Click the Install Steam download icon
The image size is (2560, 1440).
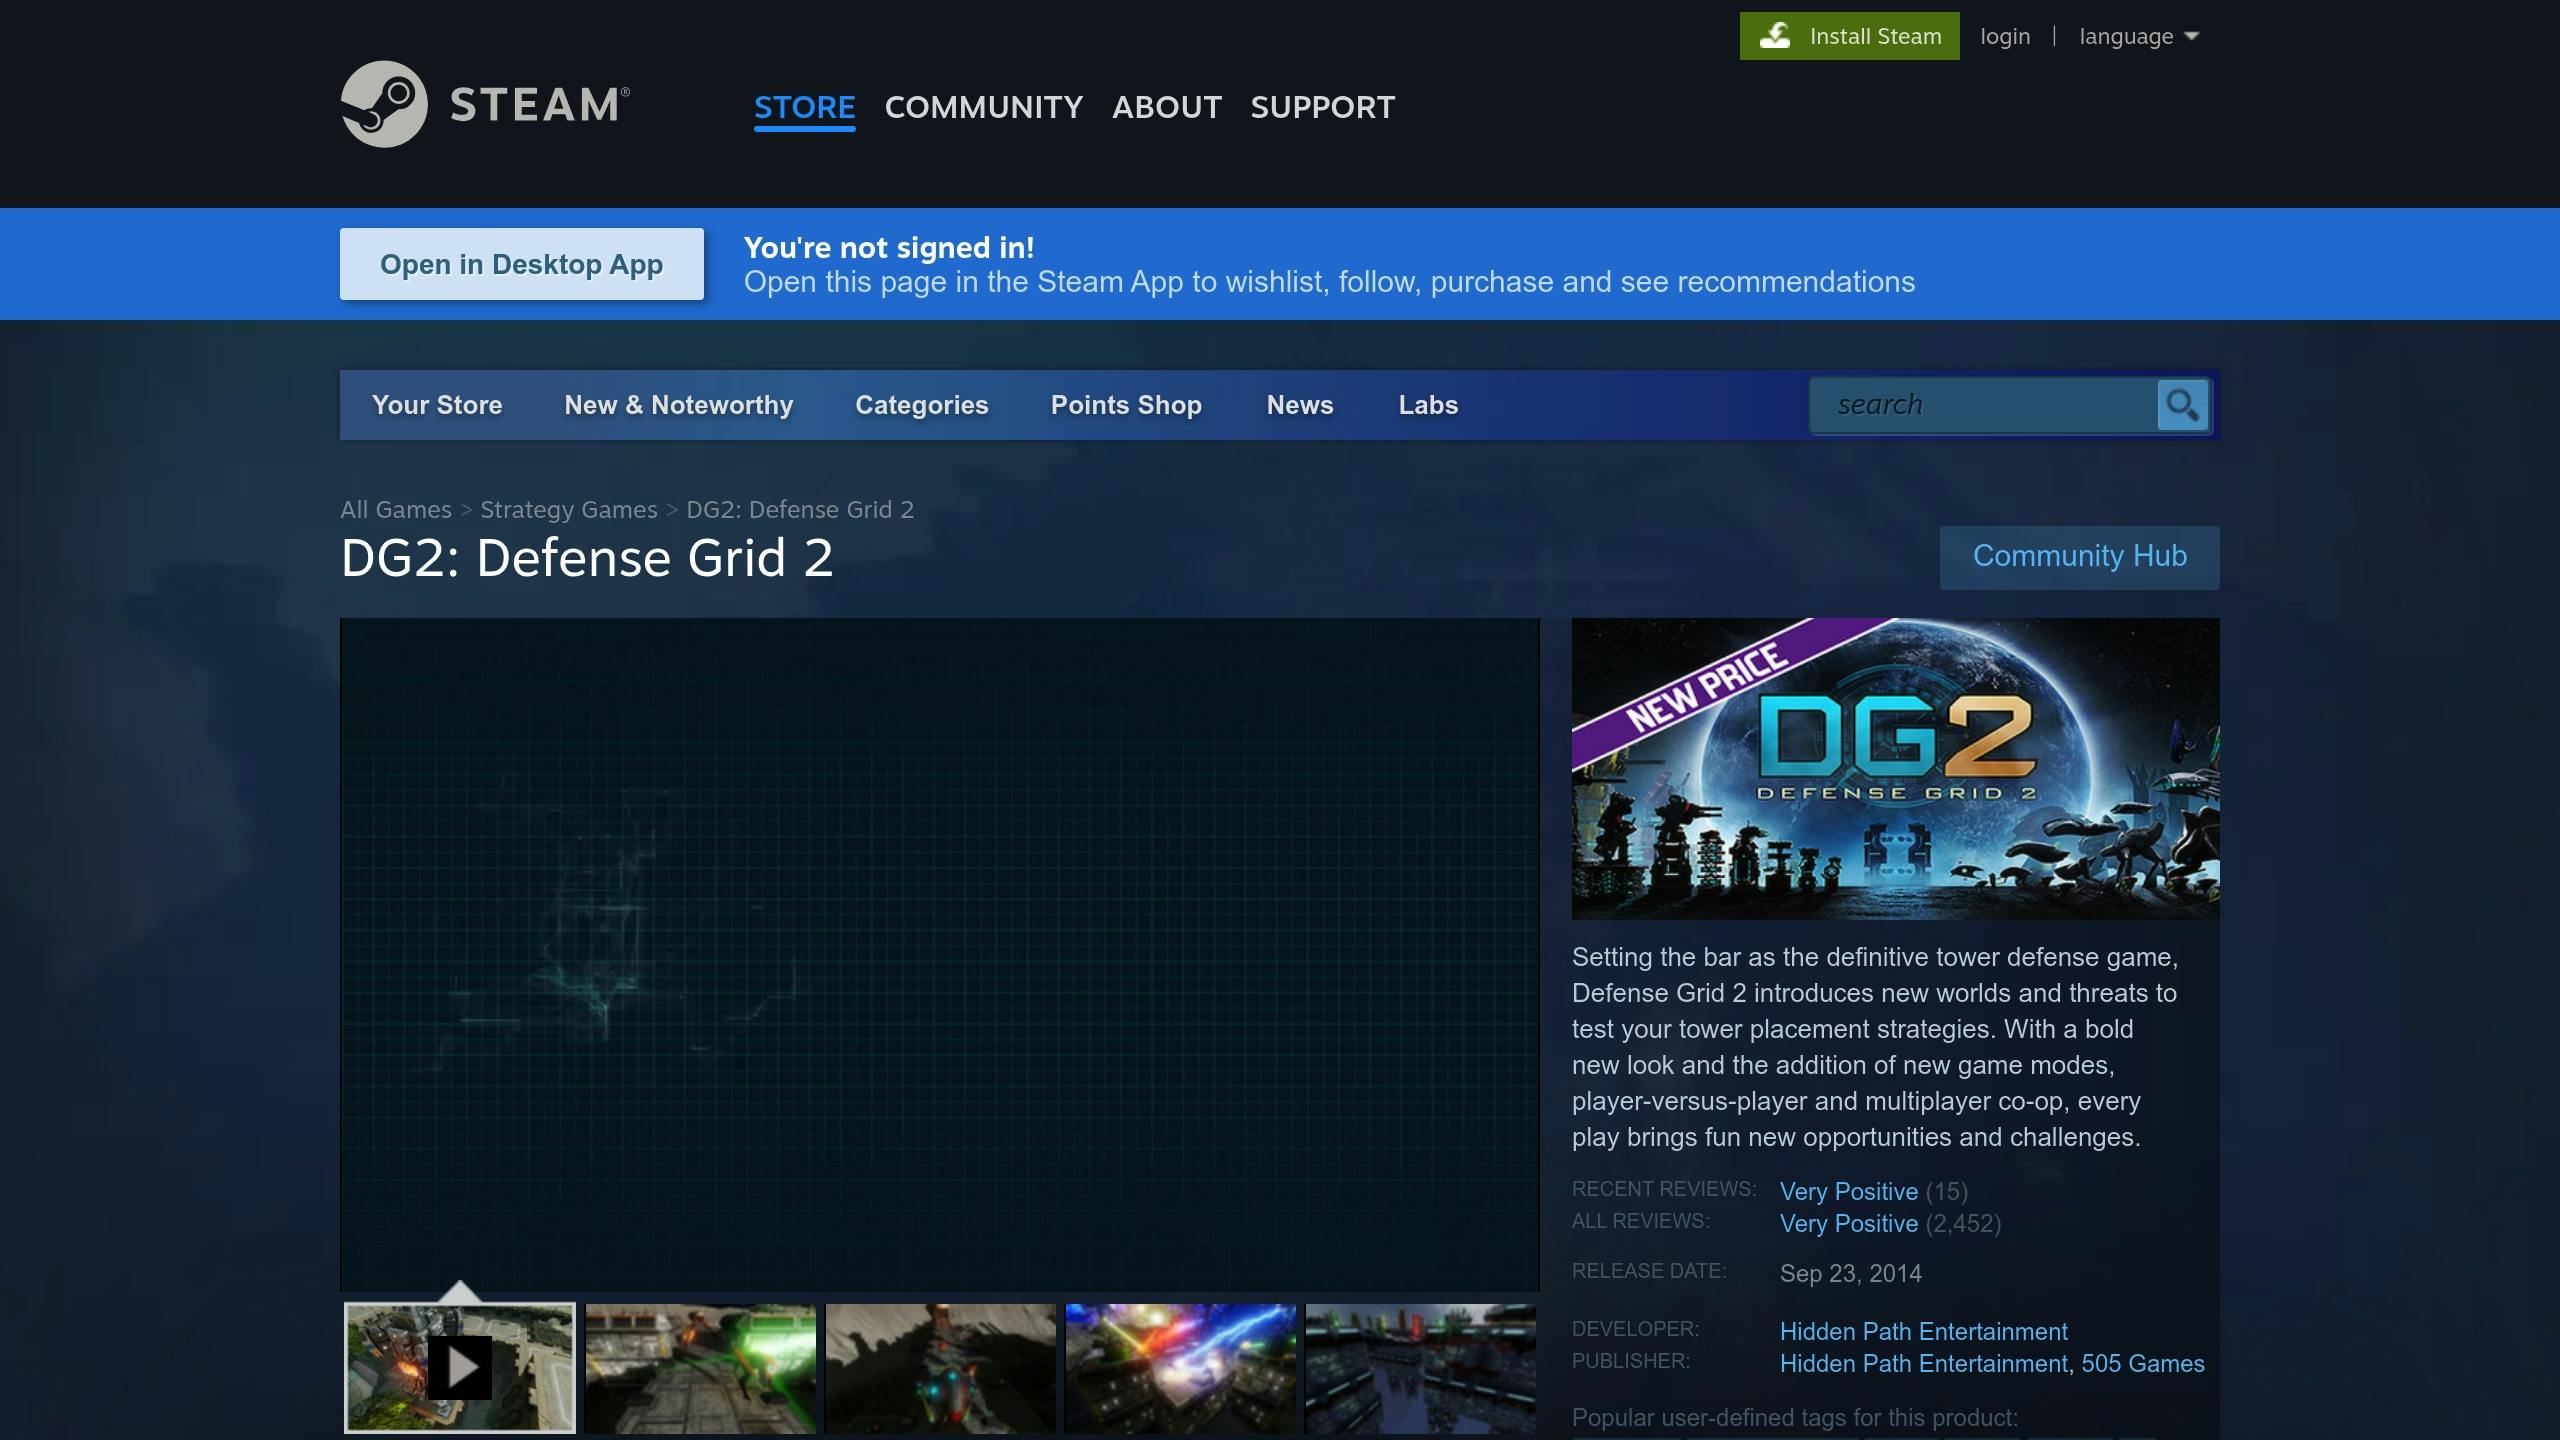click(1775, 35)
